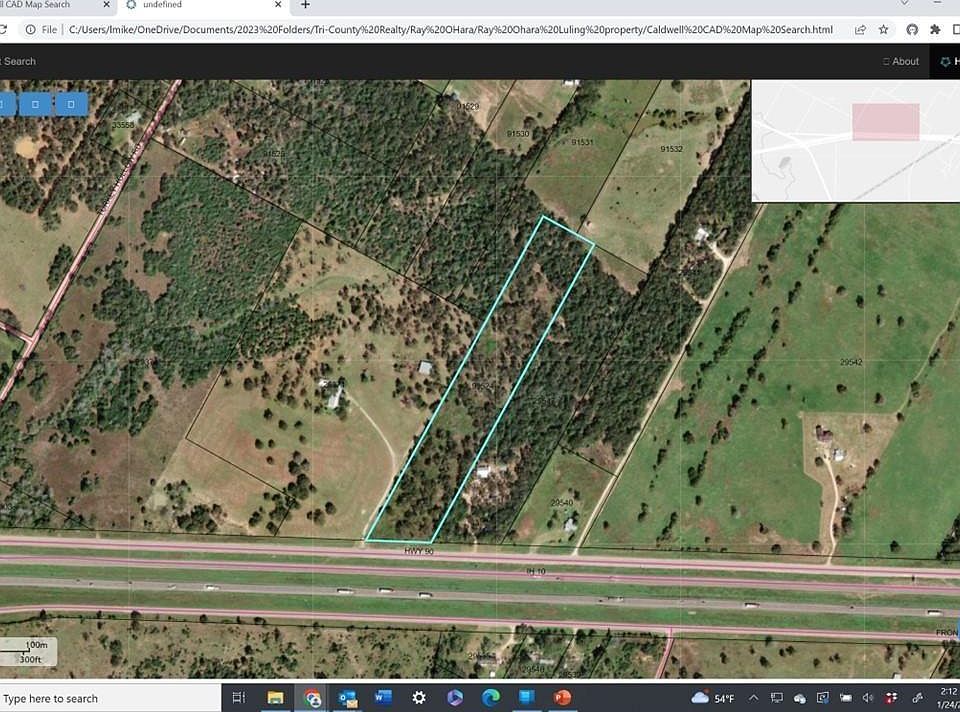Open the purple play-icon app in taskbar

pos(455,697)
